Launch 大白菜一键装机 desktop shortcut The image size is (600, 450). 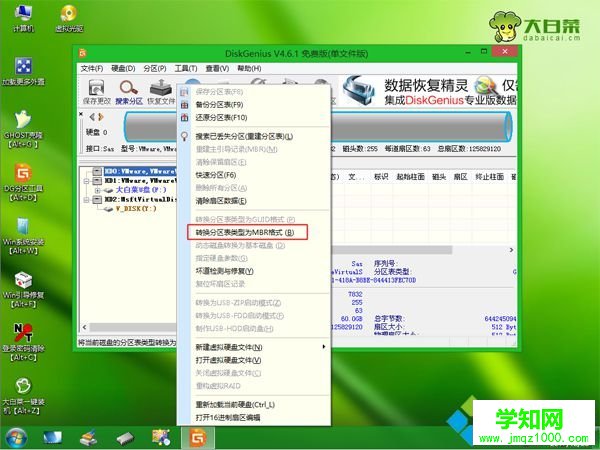[23, 396]
